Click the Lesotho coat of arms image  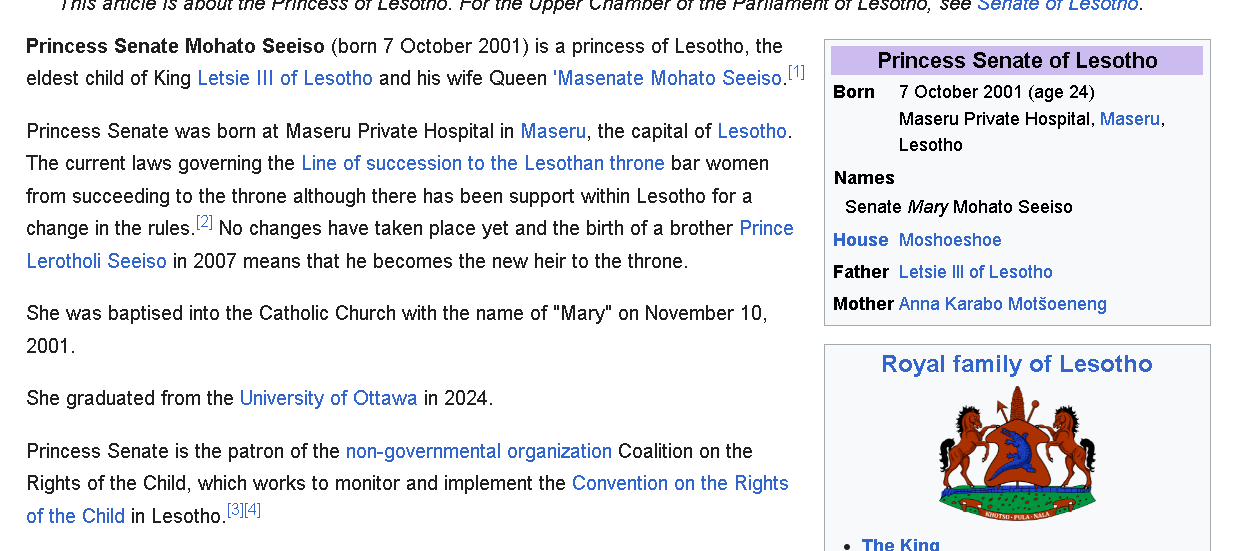coord(1016,449)
